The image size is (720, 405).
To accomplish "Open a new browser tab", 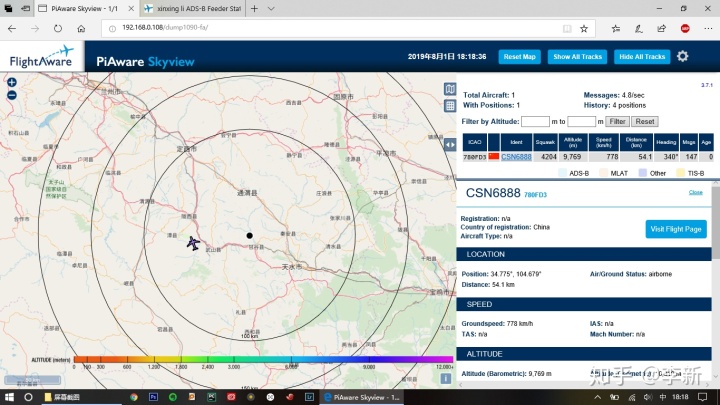I will (254, 8).
